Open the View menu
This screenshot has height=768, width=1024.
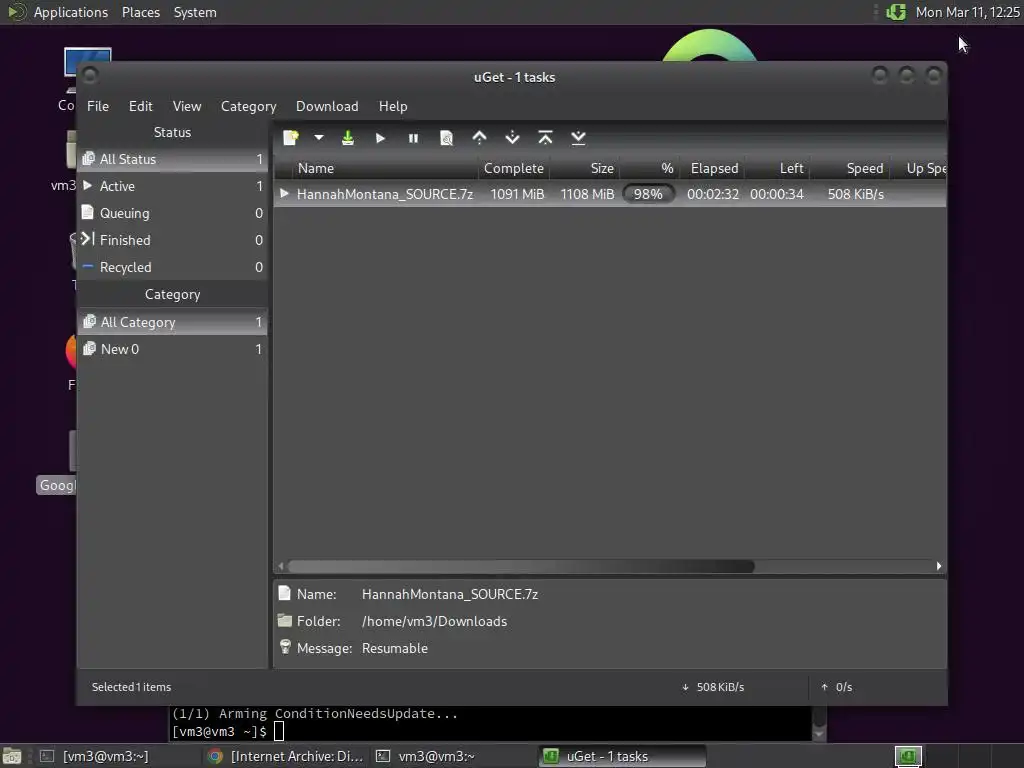[187, 106]
